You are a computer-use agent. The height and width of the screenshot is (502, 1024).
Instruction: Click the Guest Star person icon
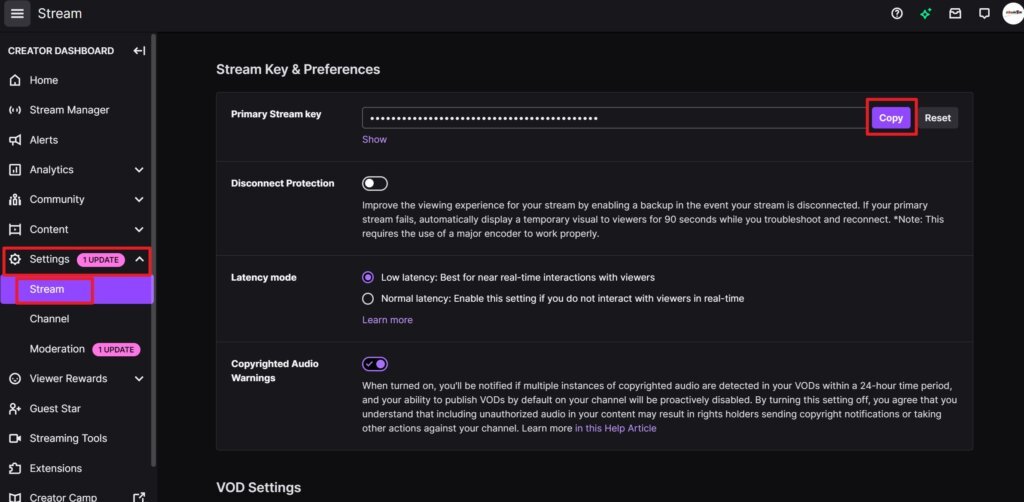coord(15,409)
